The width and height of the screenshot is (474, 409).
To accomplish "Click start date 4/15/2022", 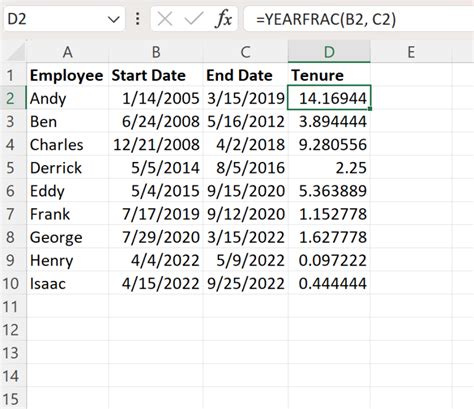I will pos(156,283).
